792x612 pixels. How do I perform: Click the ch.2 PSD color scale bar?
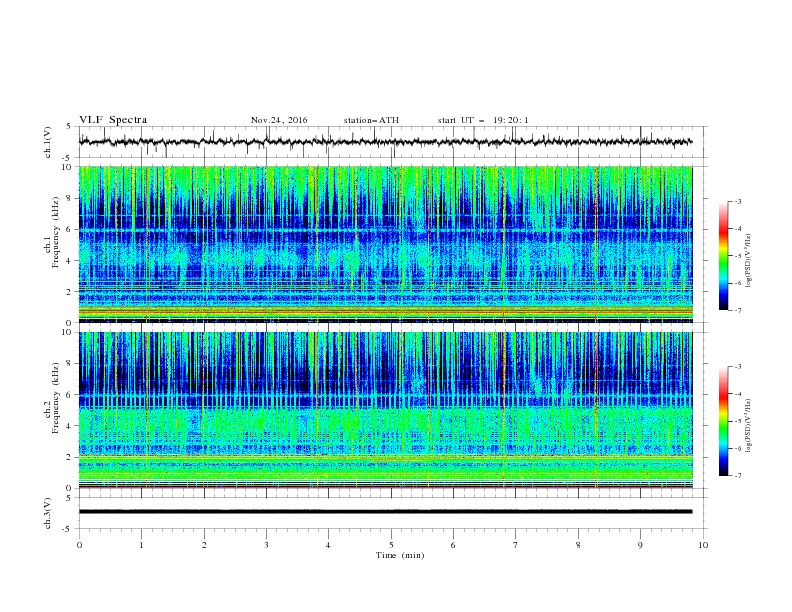pos(723,421)
